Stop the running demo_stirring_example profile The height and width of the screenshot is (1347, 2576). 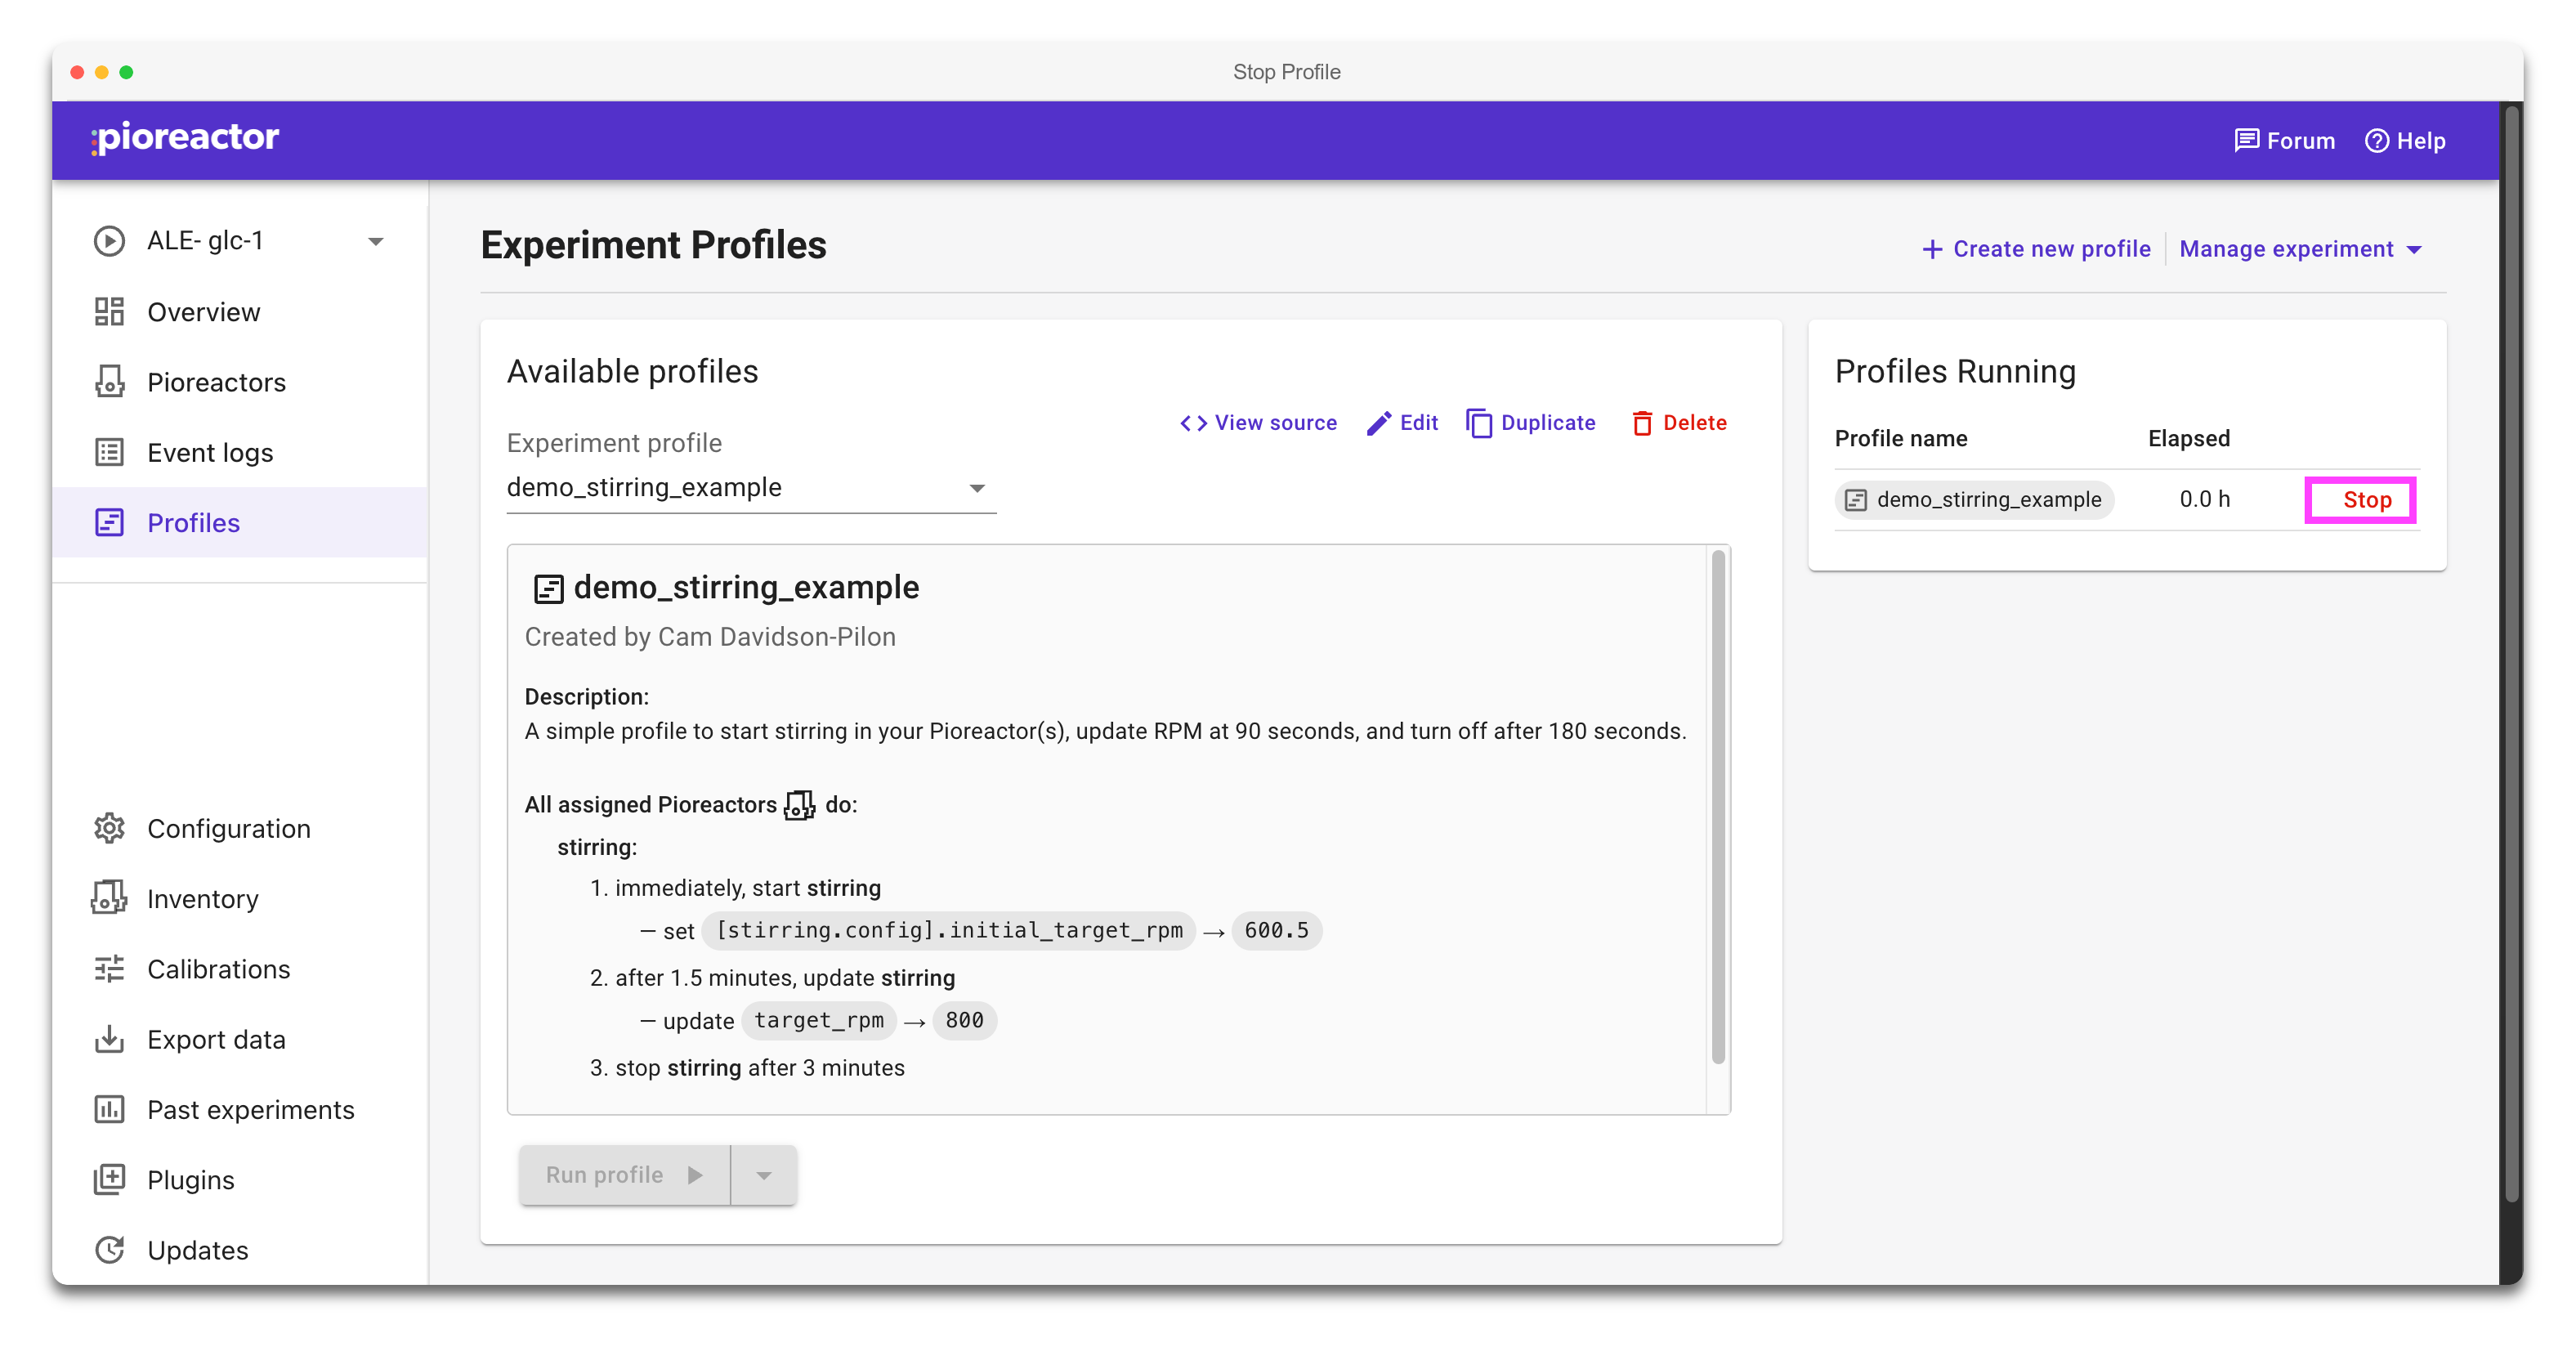(x=2366, y=500)
